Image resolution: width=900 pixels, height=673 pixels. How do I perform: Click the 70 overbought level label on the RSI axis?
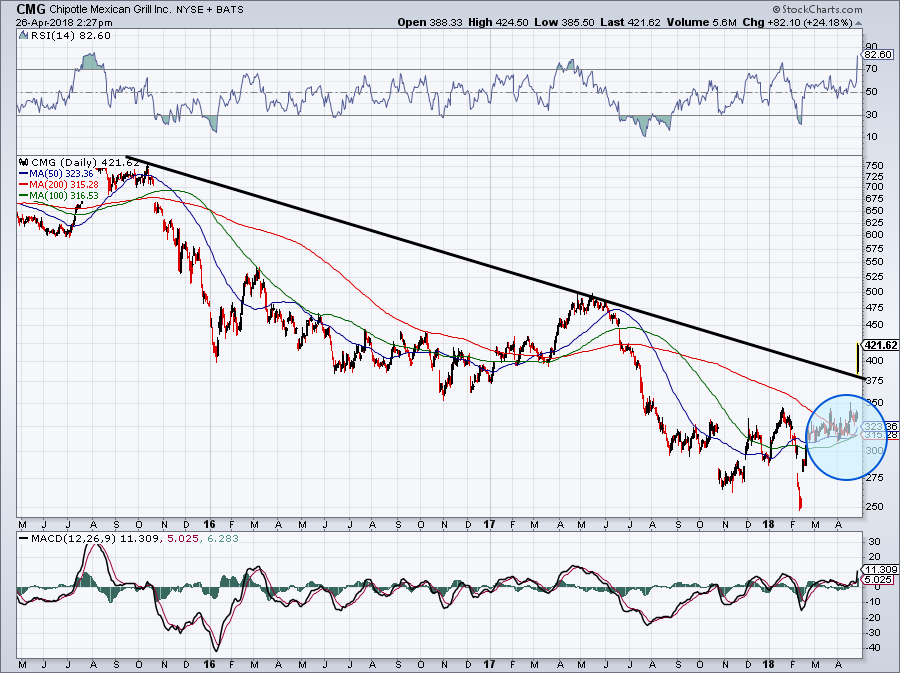(871, 69)
